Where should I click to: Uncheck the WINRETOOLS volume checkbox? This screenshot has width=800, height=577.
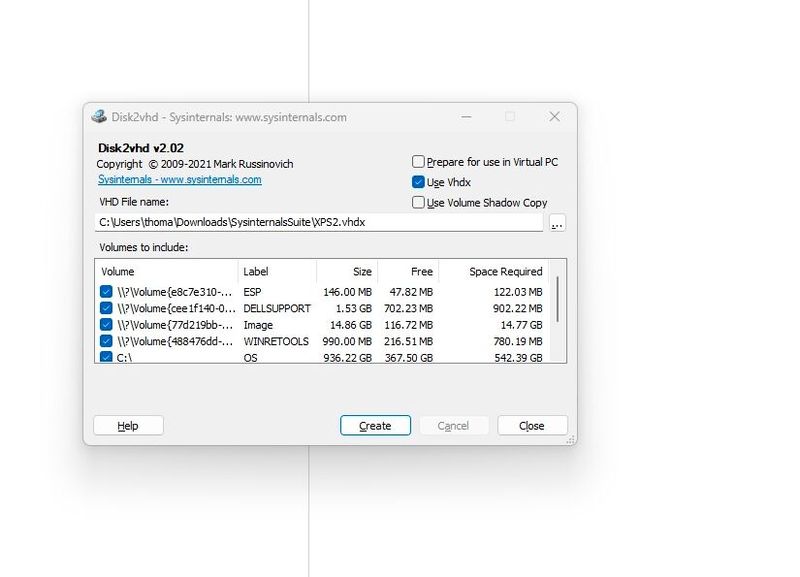(x=106, y=341)
